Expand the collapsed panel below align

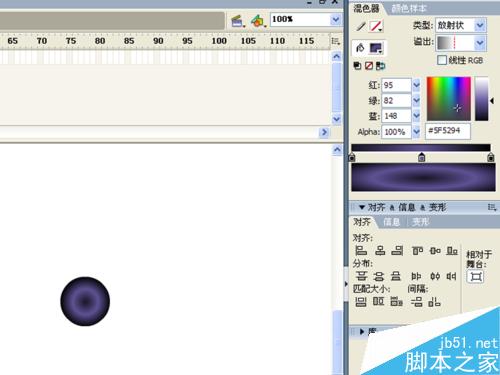362,331
